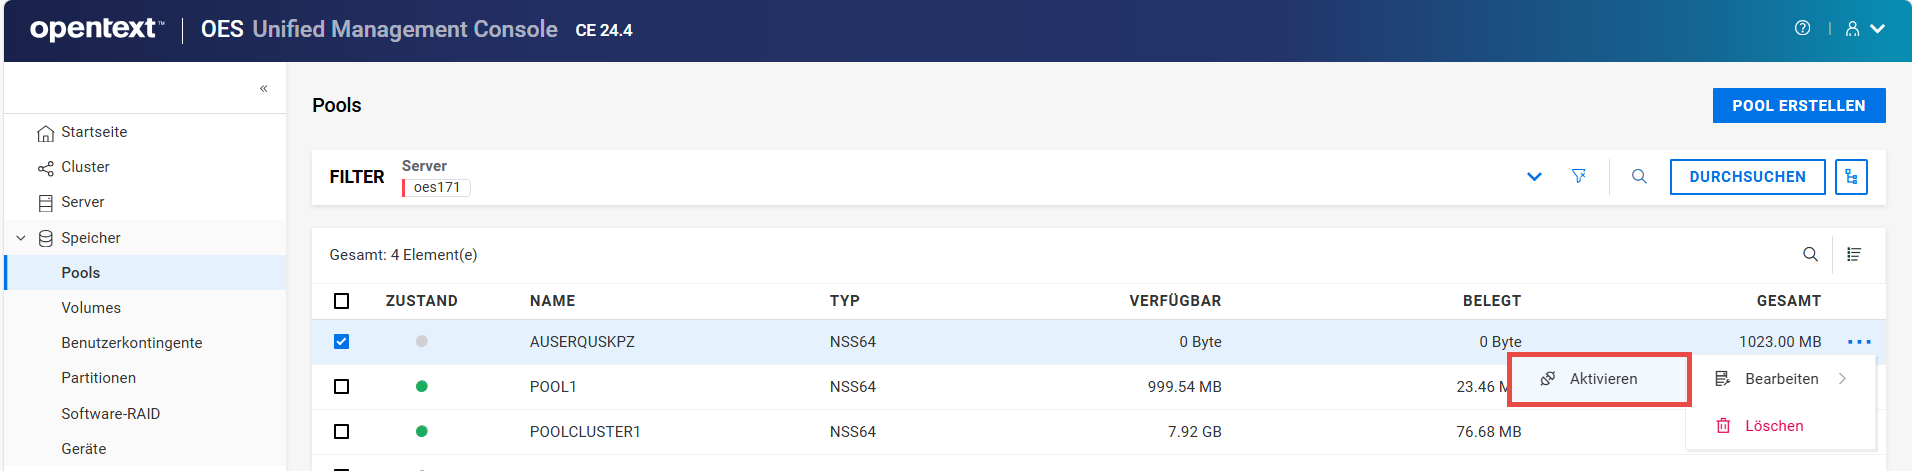Expand the filter dropdown chevron
The width and height of the screenshot is (1912, 471).
point(1534,177)
